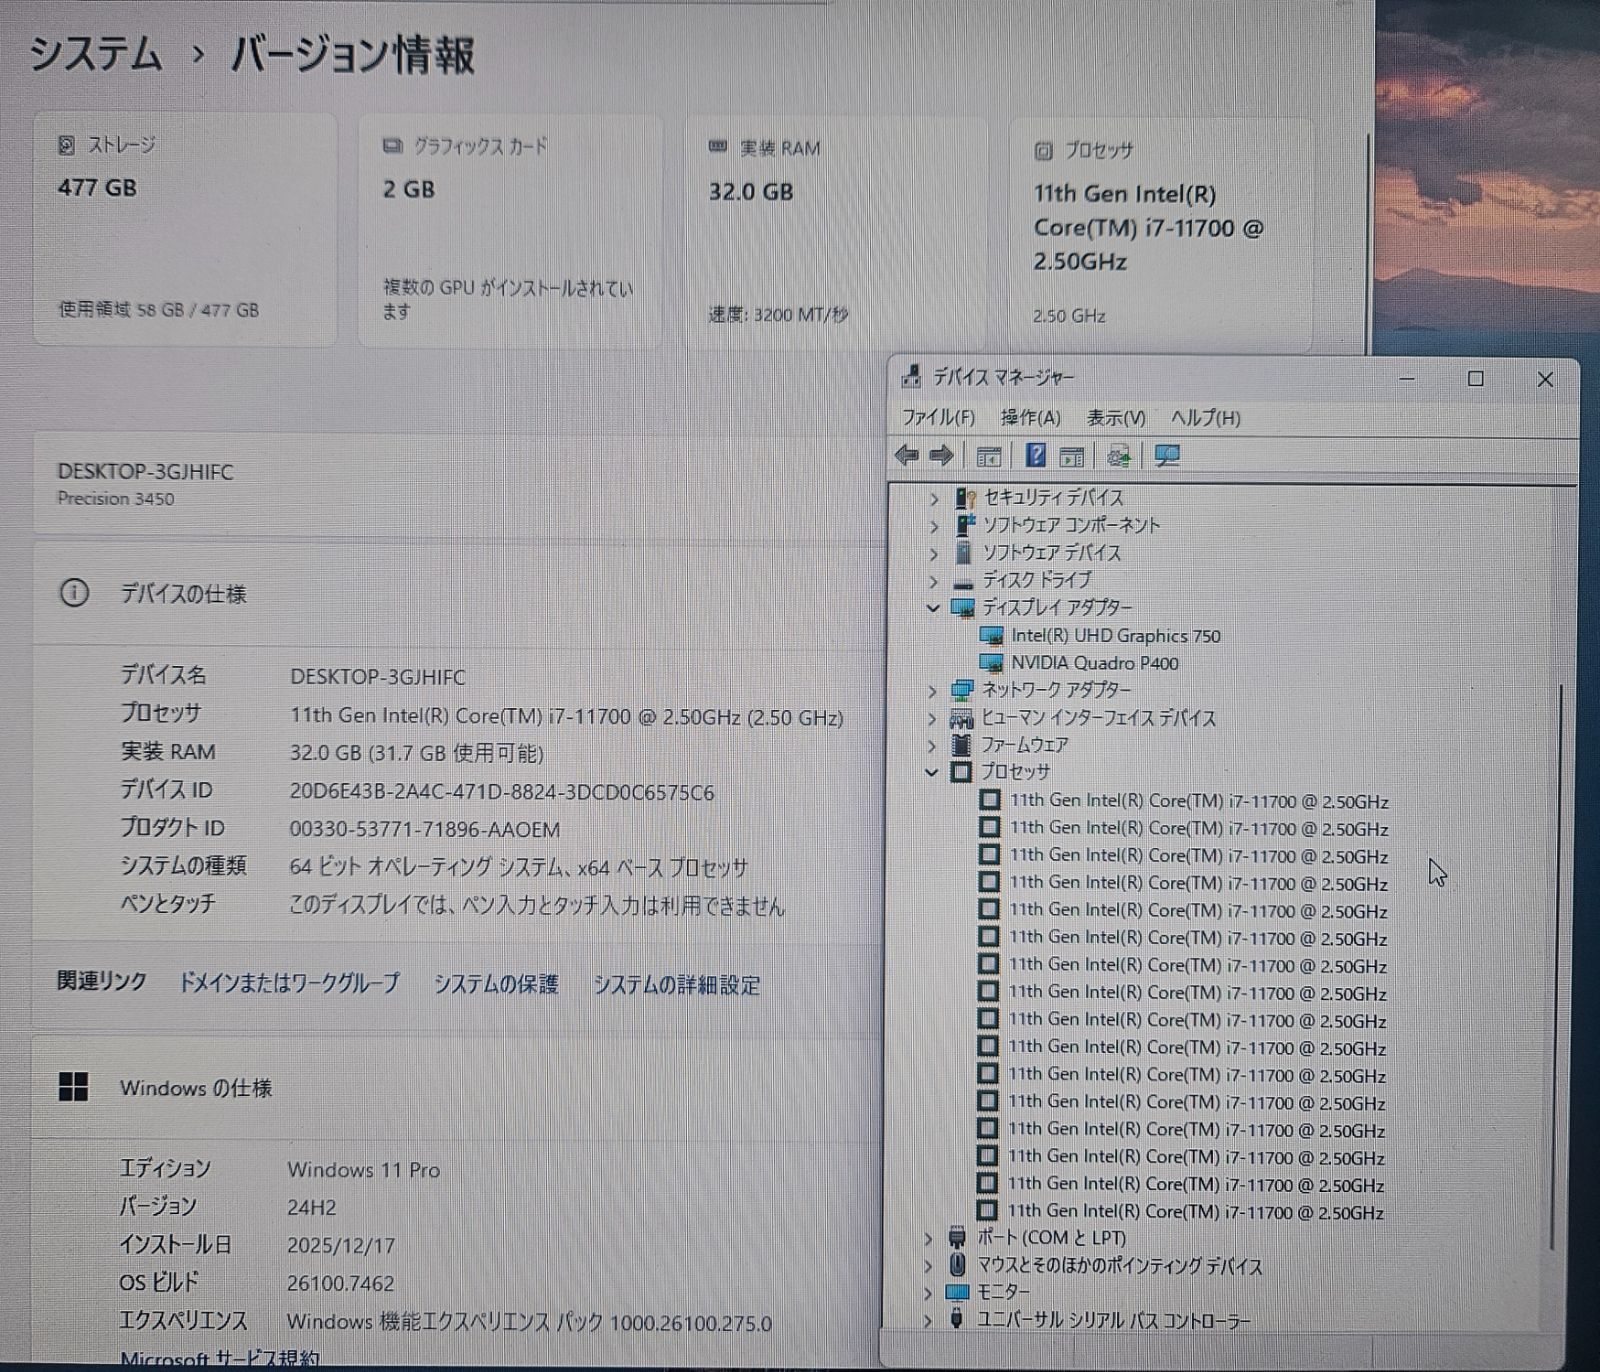Image resolution: width=1600 pixels, height=1372 pixels.
Task: Open Help via the blue question mark icon
Action: (1036, 456)
